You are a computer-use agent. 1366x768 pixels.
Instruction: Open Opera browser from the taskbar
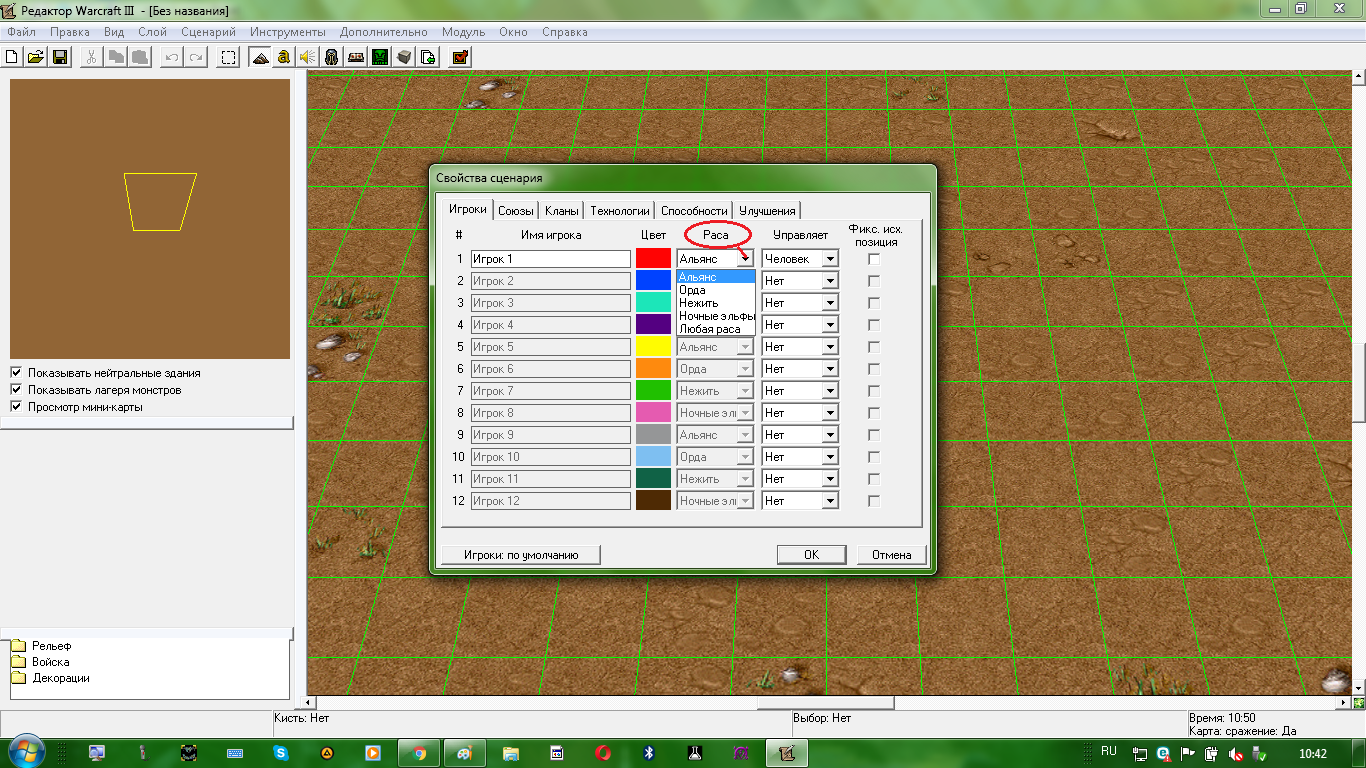603,753
